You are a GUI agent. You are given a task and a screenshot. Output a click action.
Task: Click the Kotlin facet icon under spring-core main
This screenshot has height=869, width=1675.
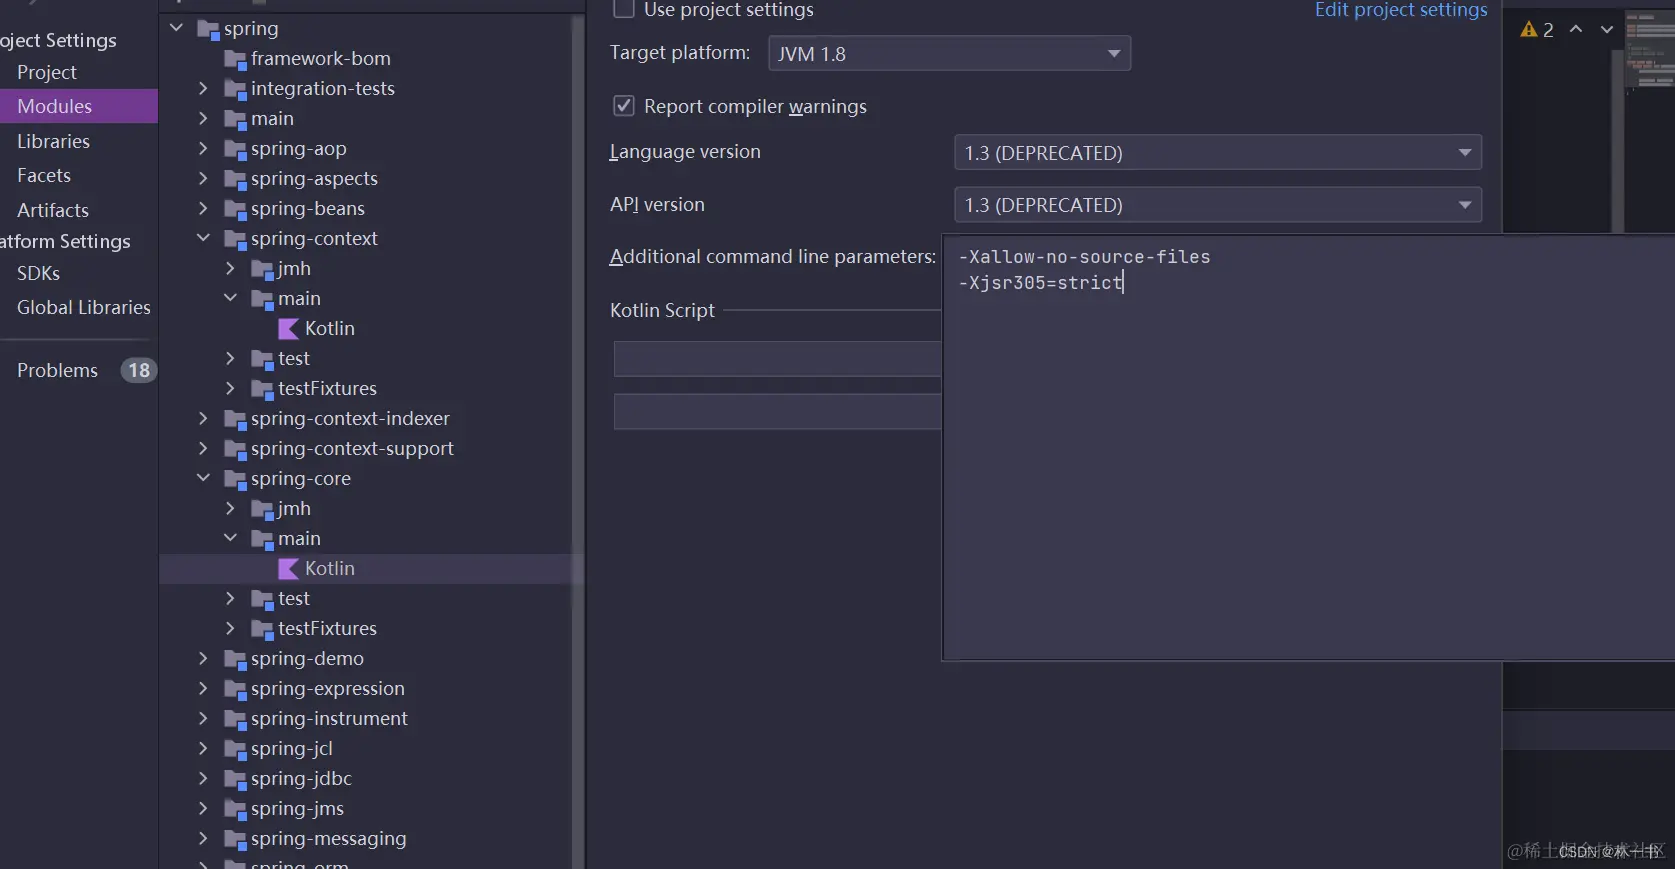289,568
